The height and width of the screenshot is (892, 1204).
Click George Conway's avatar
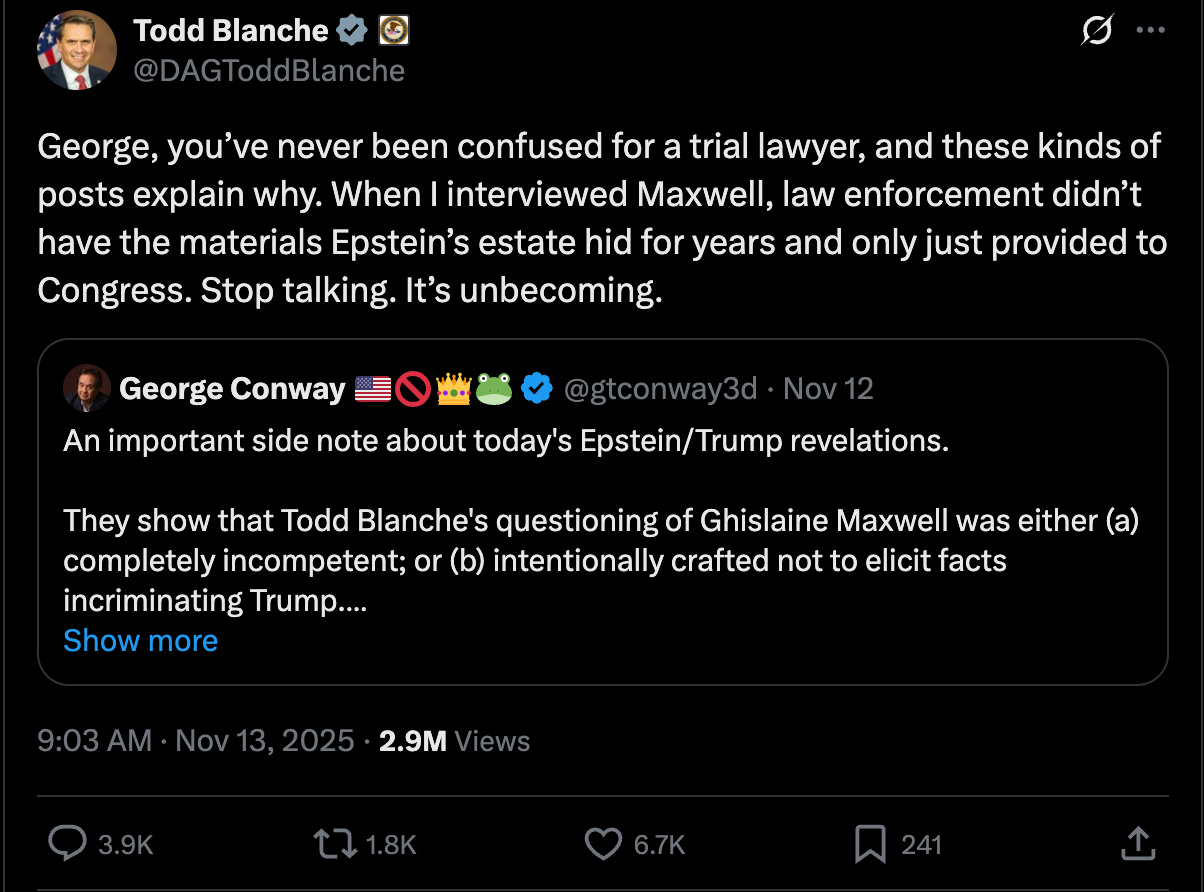[87, 389]
